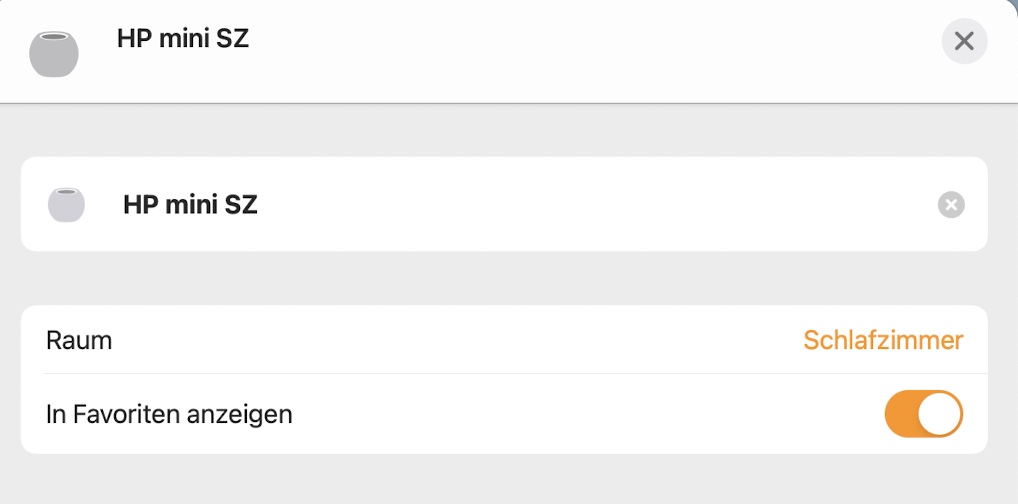Click the orange part of the favorites toggle
Viewport: 1018px width, 504px height.
[901, 414]
